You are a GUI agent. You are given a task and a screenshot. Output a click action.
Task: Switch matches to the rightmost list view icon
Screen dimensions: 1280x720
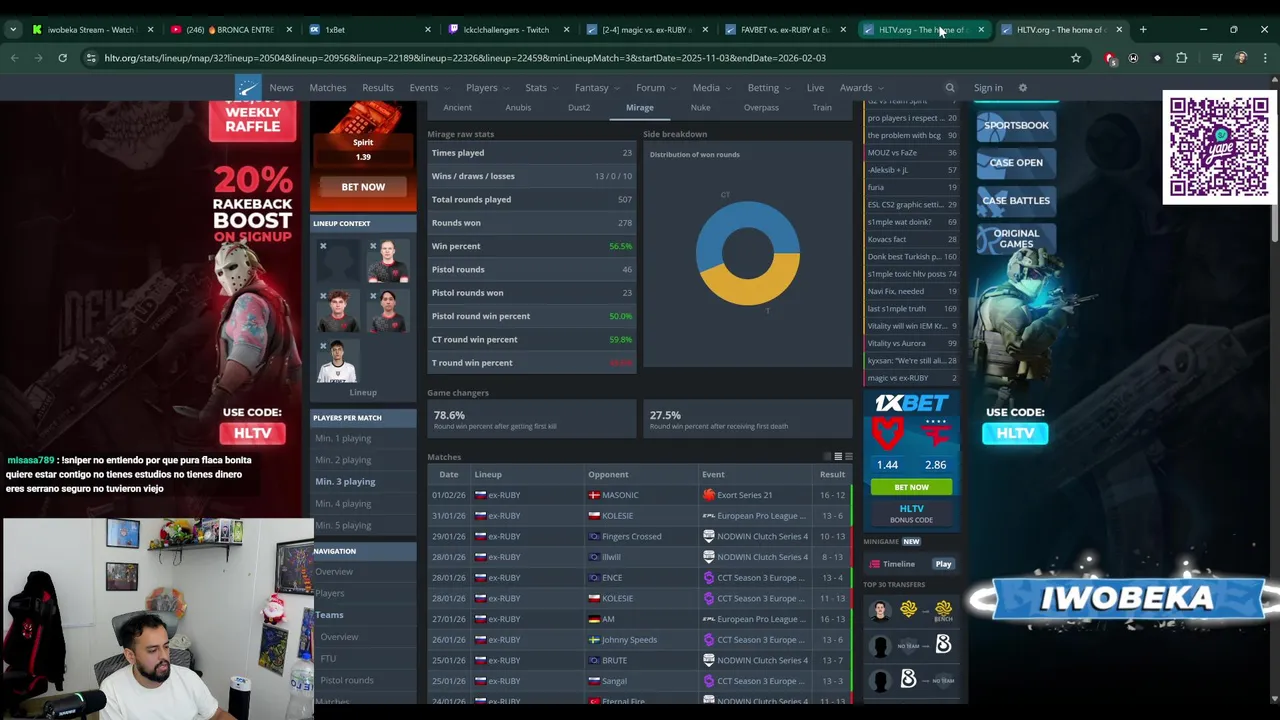[849, 457]
